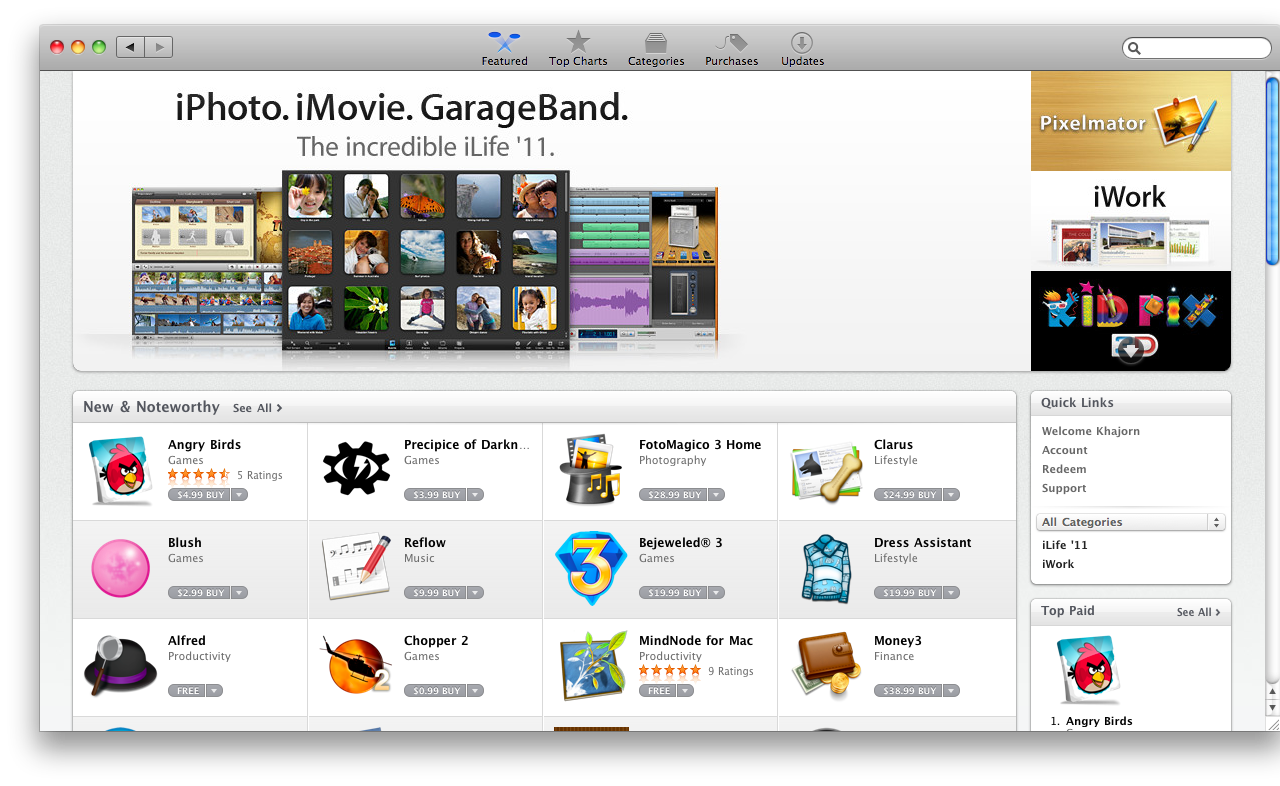Open Welcome Khajorn quick link
This screenshot has width=1280, height=786.
pos(1091,431)
